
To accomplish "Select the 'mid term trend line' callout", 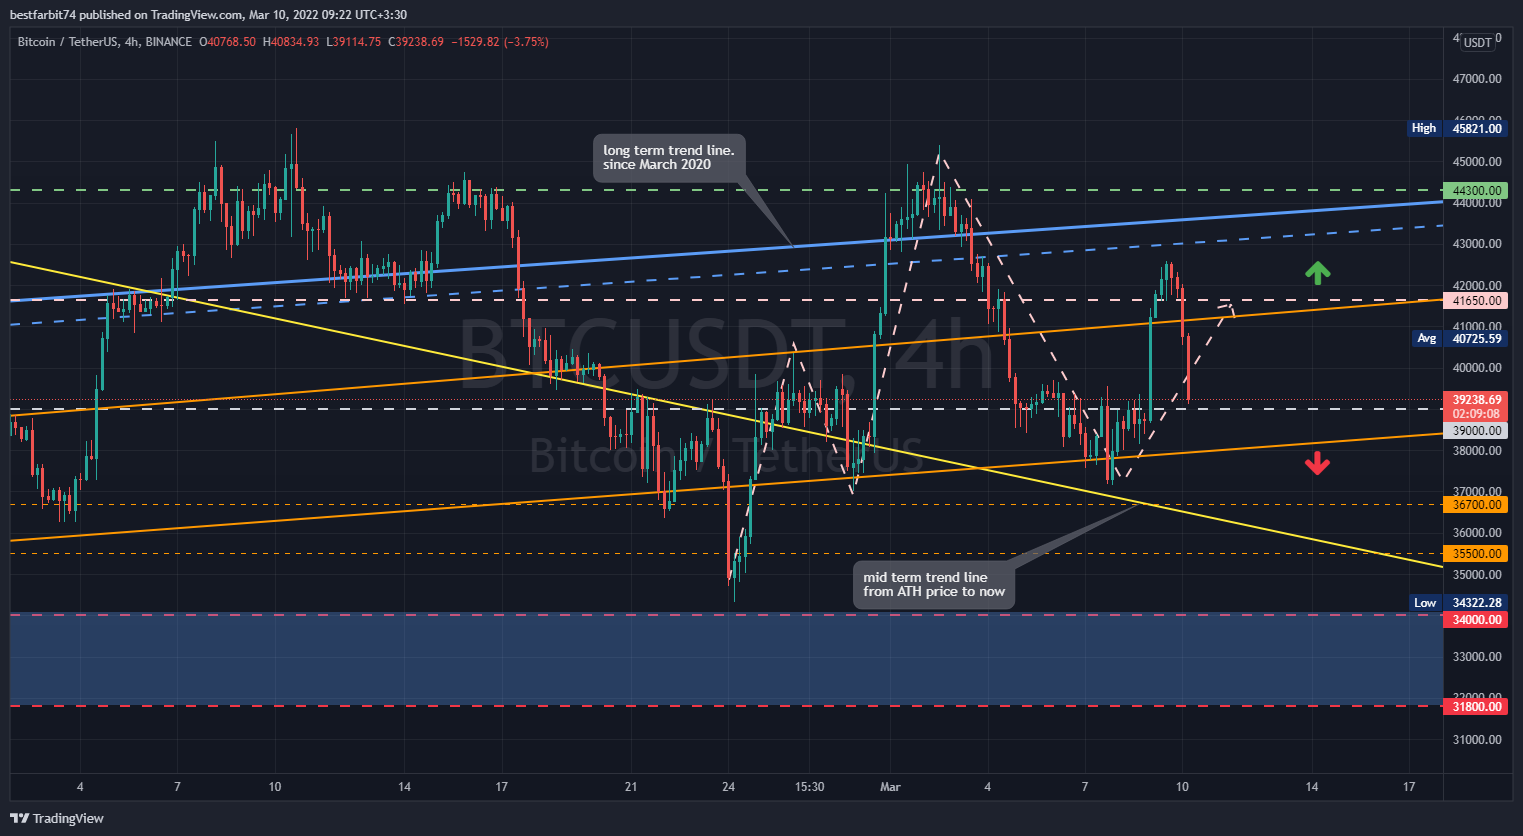I will coord(934,585).
